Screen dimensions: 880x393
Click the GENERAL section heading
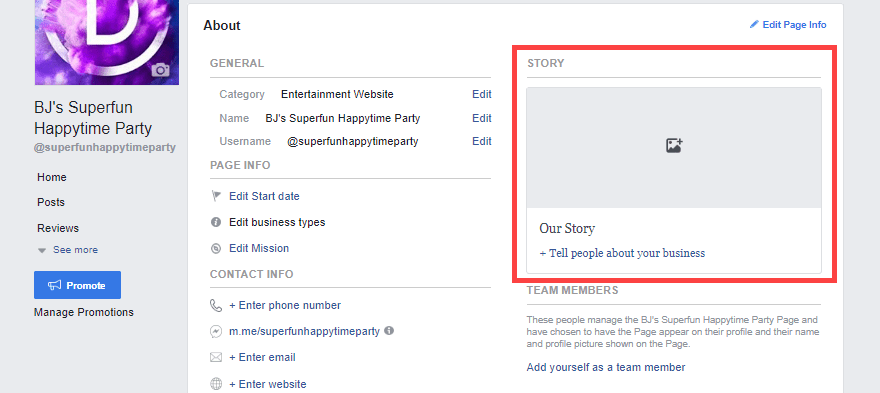(237, 63)
